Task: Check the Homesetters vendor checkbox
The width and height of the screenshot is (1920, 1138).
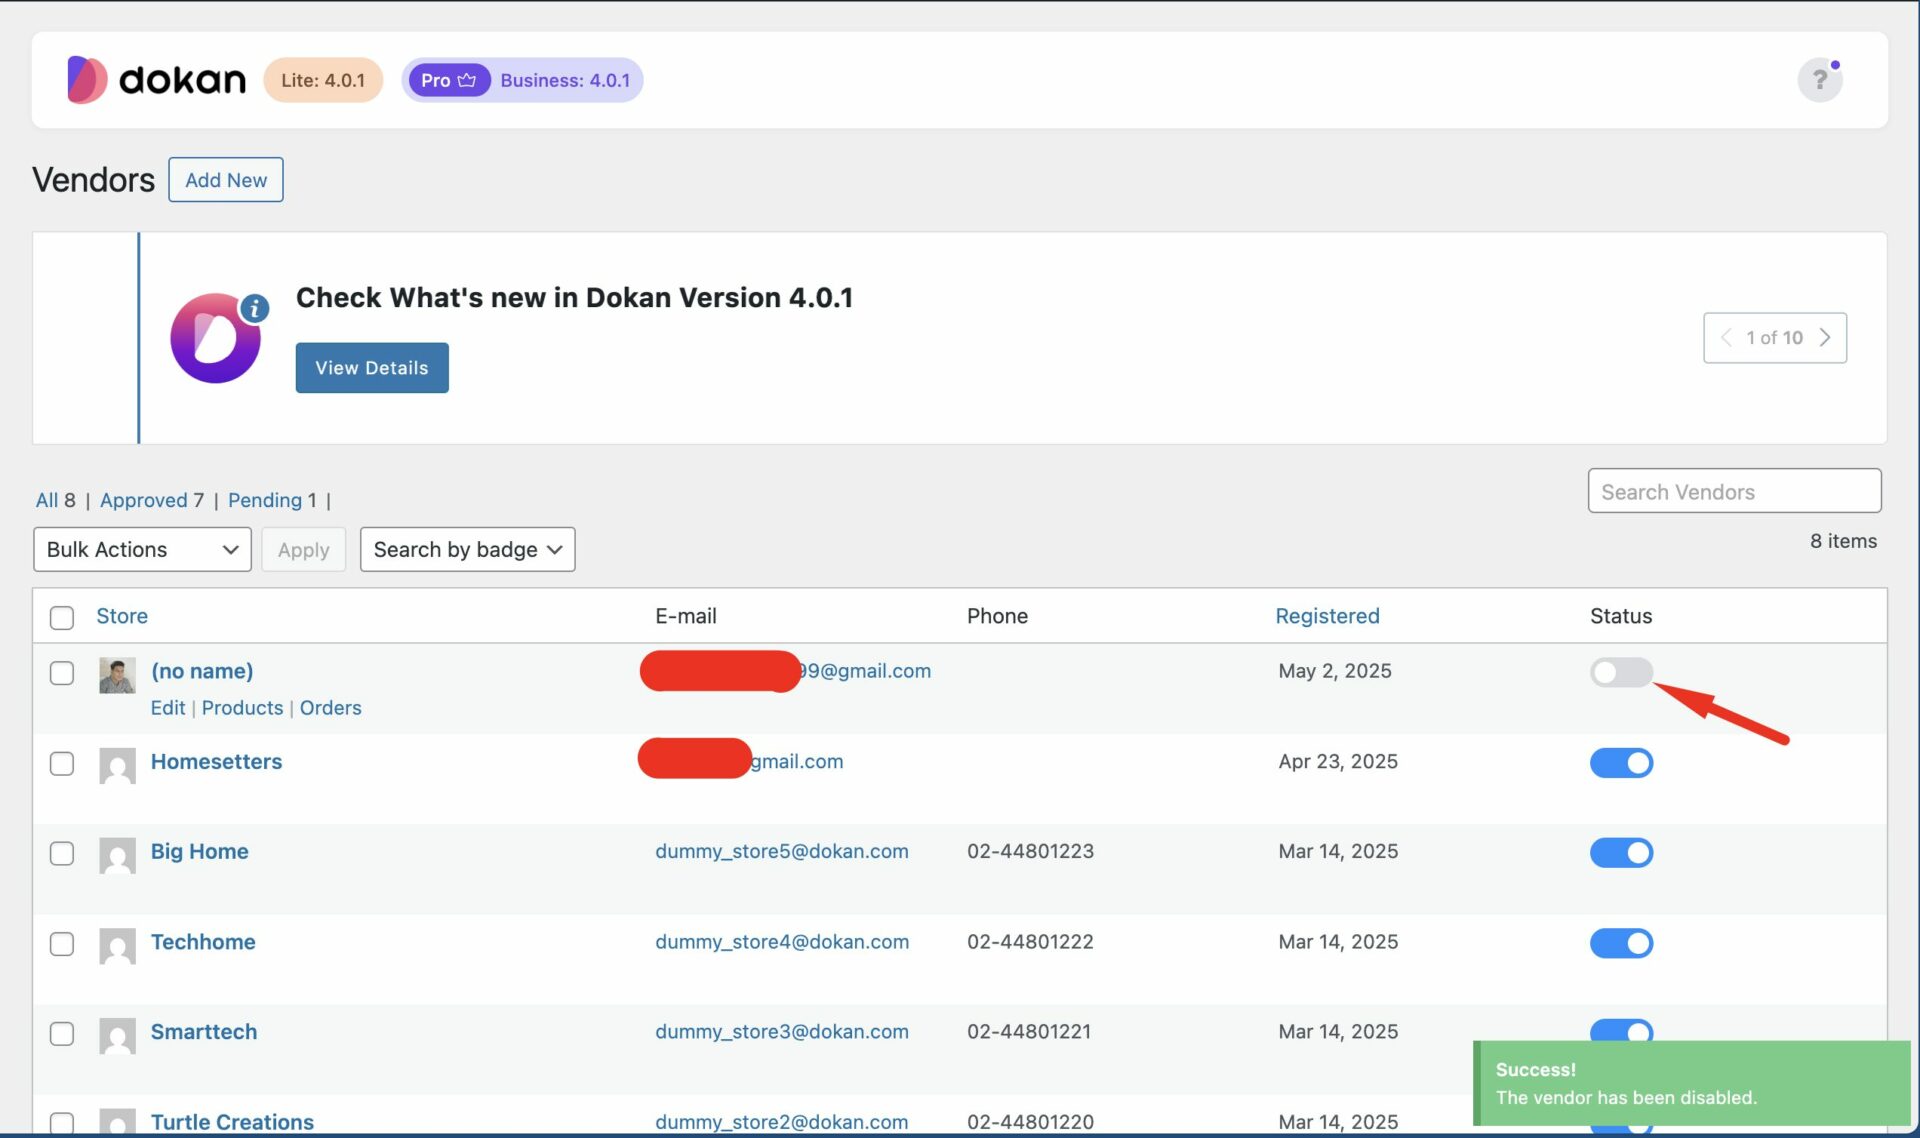Action: (x=62, y=764)
